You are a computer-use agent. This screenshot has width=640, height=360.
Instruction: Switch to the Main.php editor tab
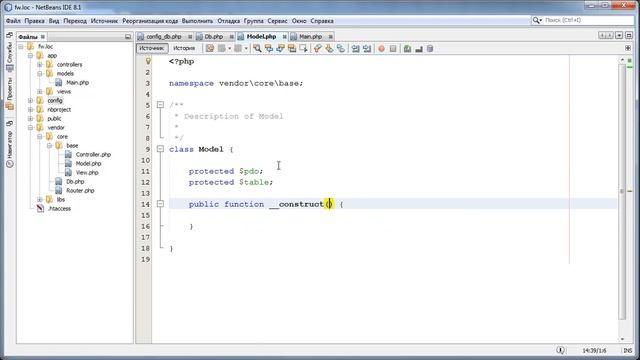click(310, 37)
